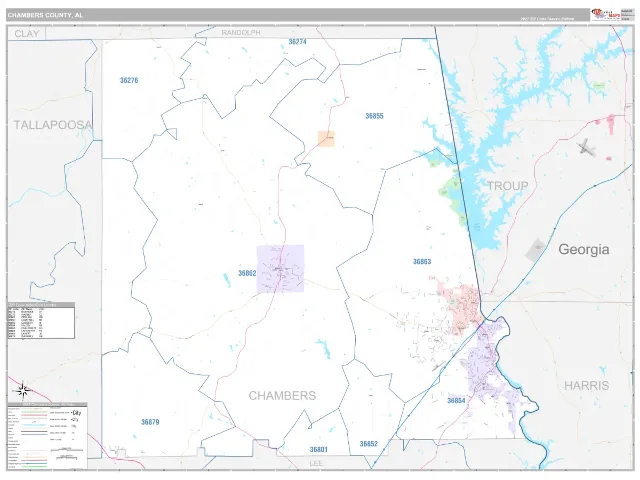Click the purple shaded city area near 36862
640x480 pixels.
pyautogui.click(x=280, y=269)
